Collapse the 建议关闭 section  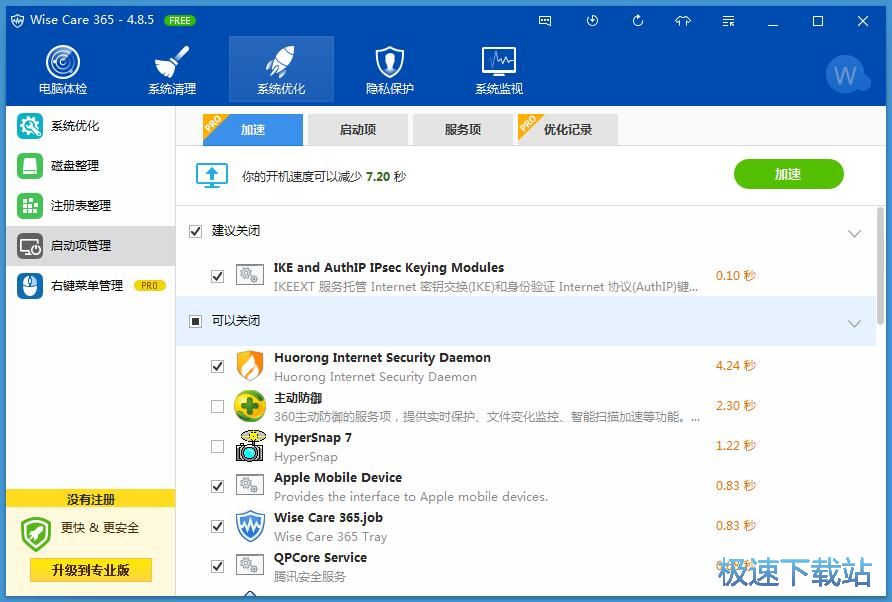(855, 232)
